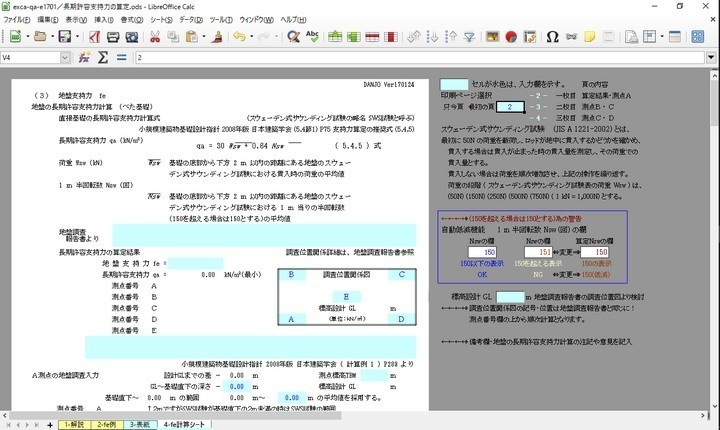Click the Open file folder icon
The image size is (720, 430).
(40, 36)
